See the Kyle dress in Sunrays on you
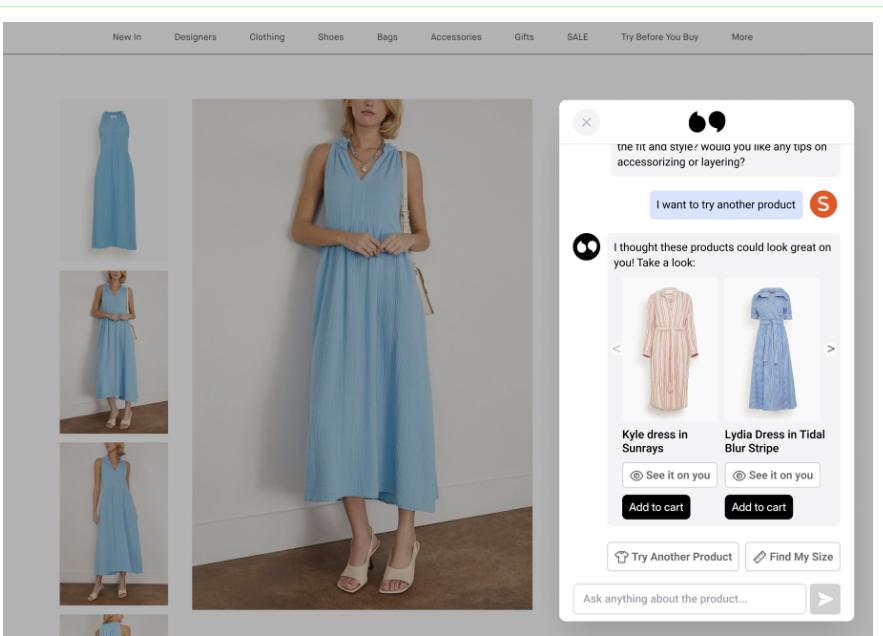The width and height of the screenshot is (883, 636). pyautogui.click(x=670, y=475)
